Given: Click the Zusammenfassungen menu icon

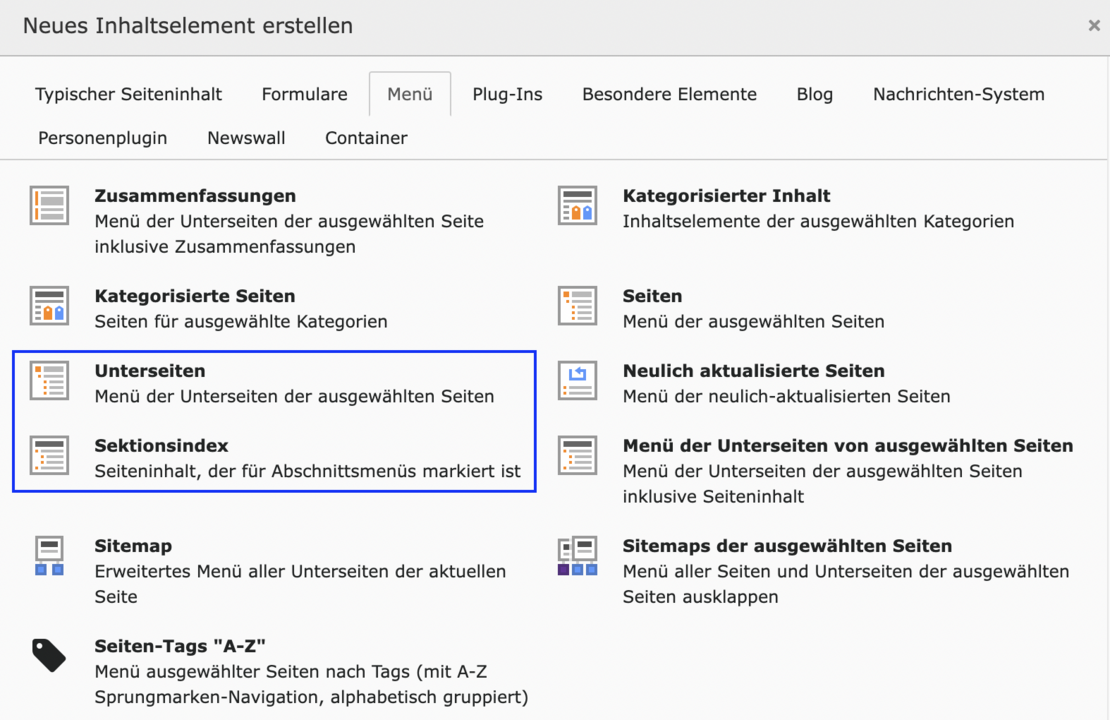Looking at the screenshot, I should click(49, 206).
